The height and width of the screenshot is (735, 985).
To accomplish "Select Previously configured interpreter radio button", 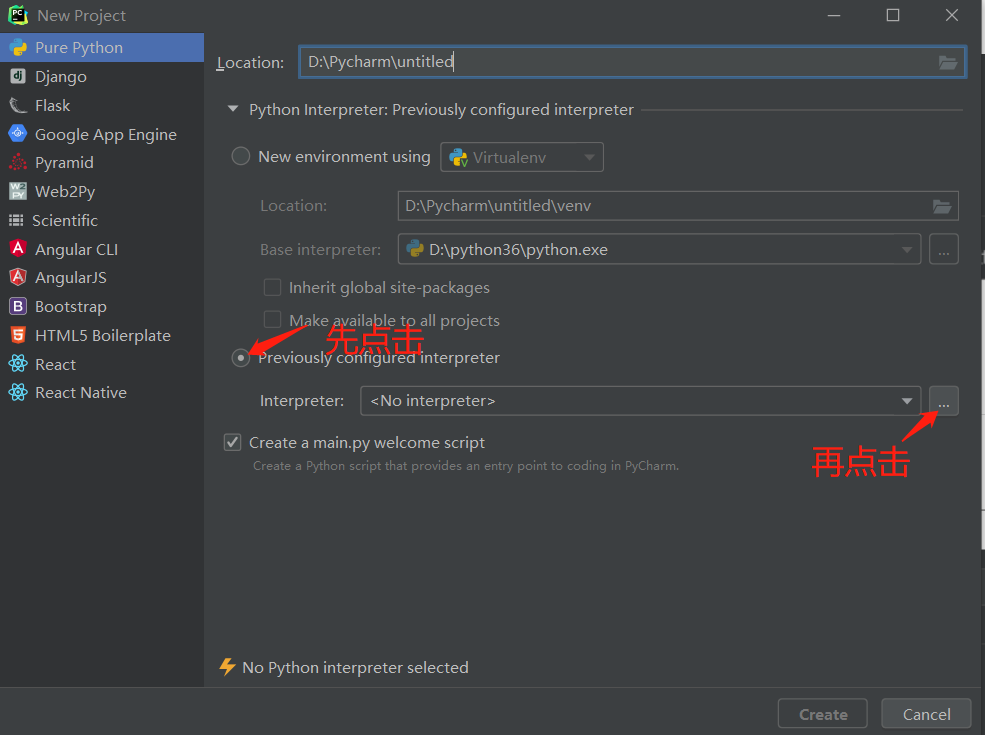I will pyautogui.click(x=241, y=357).
